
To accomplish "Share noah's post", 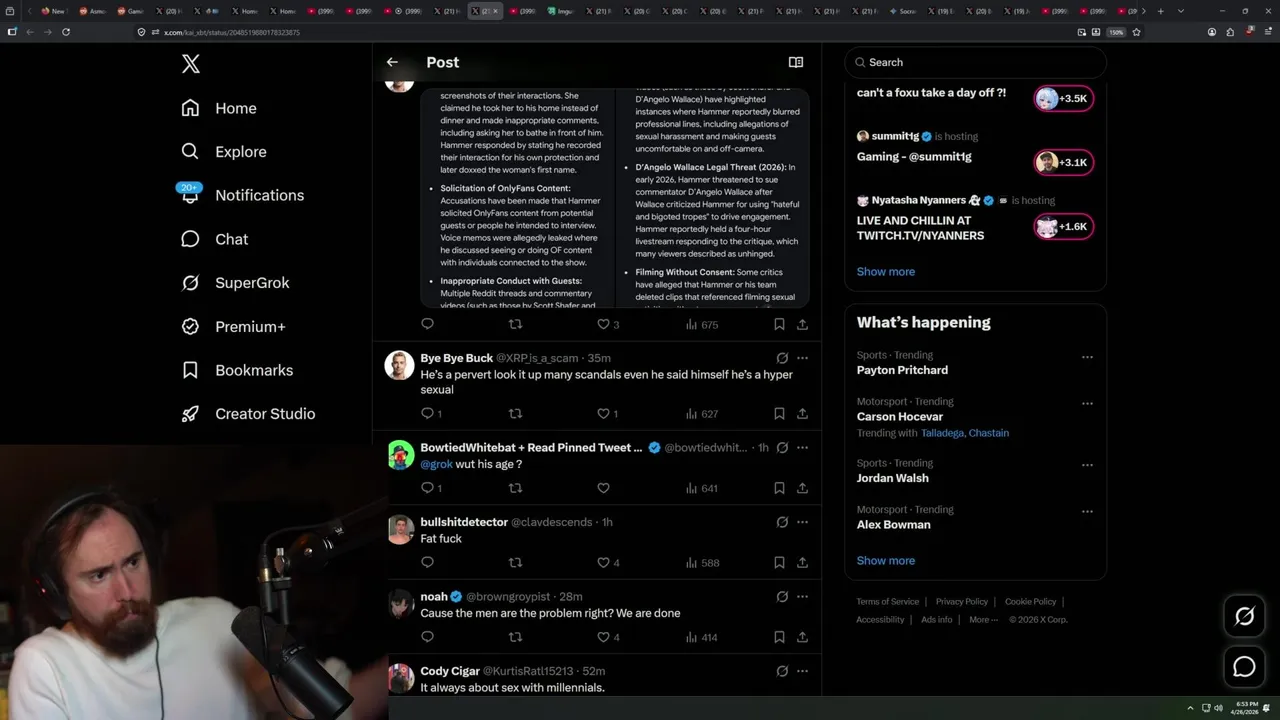I will 802,637.
